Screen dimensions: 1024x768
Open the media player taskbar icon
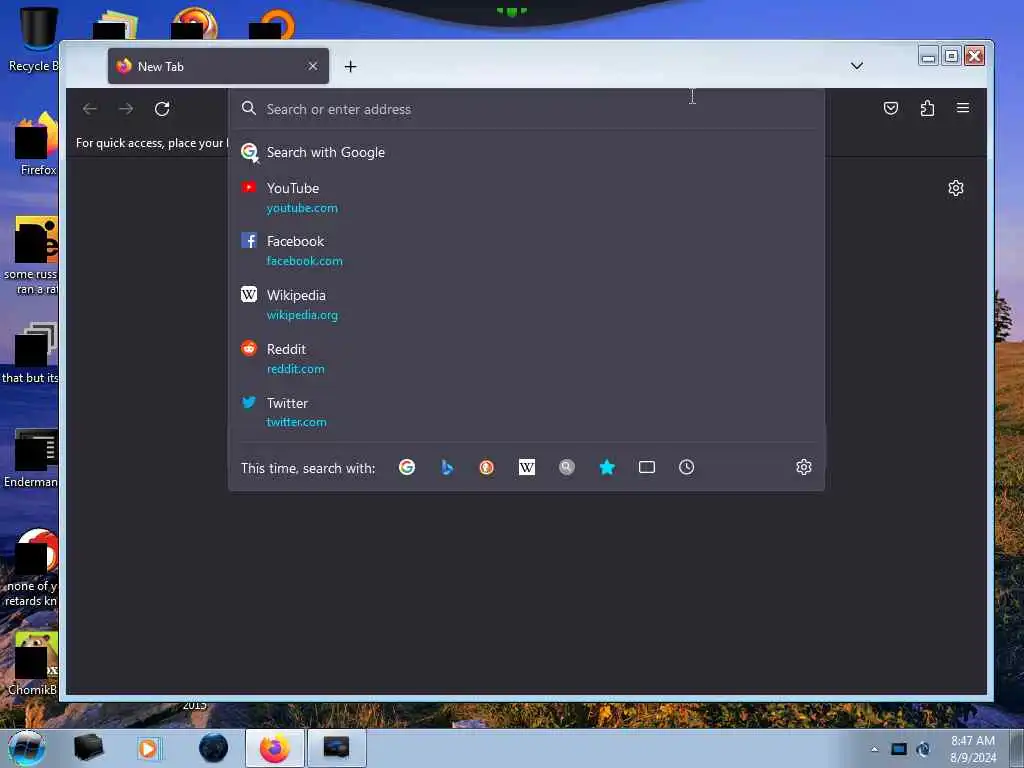coord(148,748)
